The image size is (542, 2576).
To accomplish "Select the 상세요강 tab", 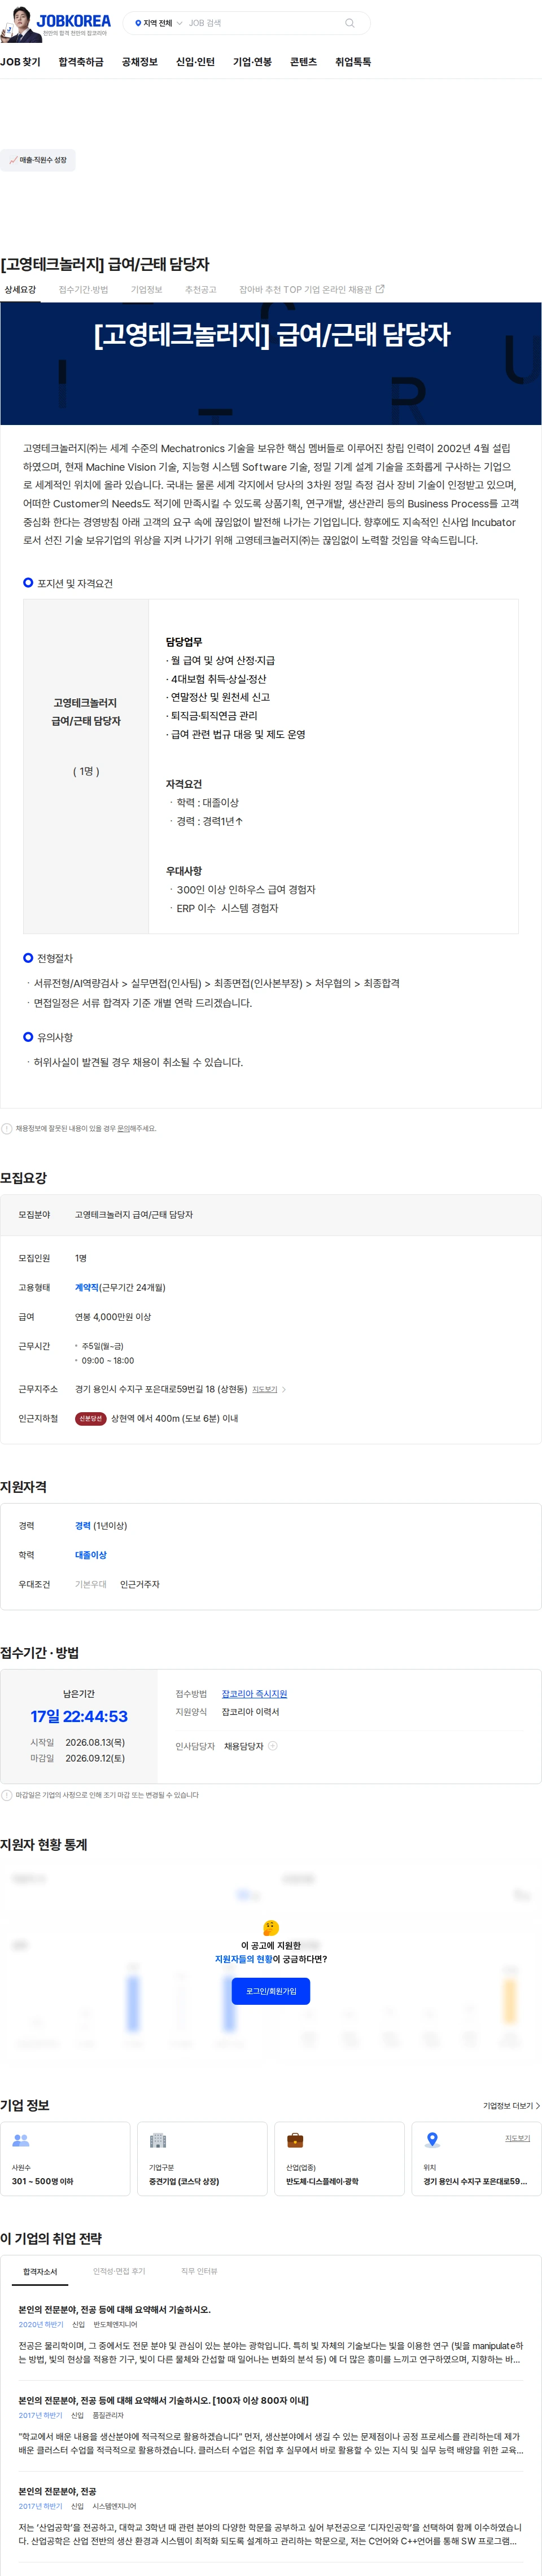I will click(20, 290).
